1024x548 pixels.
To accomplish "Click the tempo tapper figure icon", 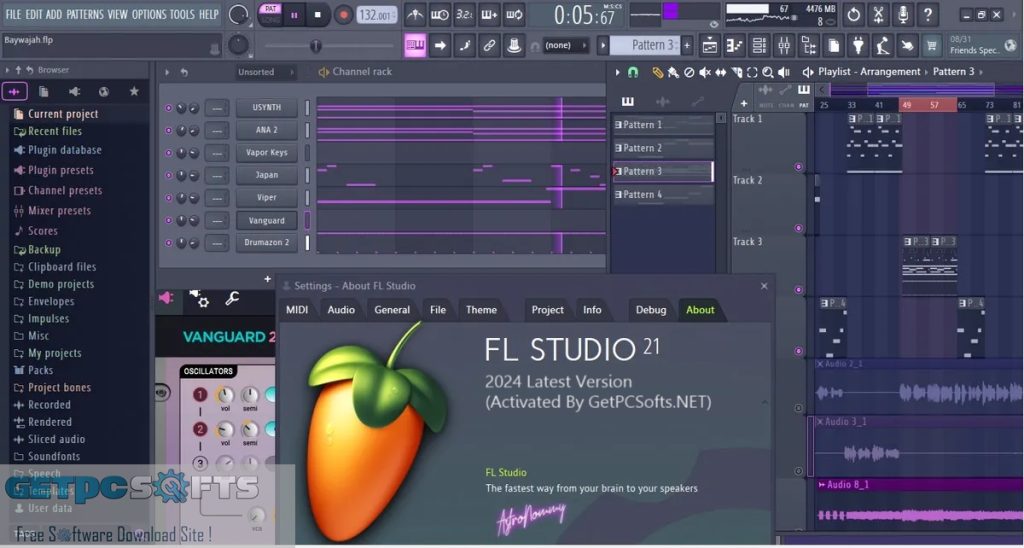I will (883, 45).
